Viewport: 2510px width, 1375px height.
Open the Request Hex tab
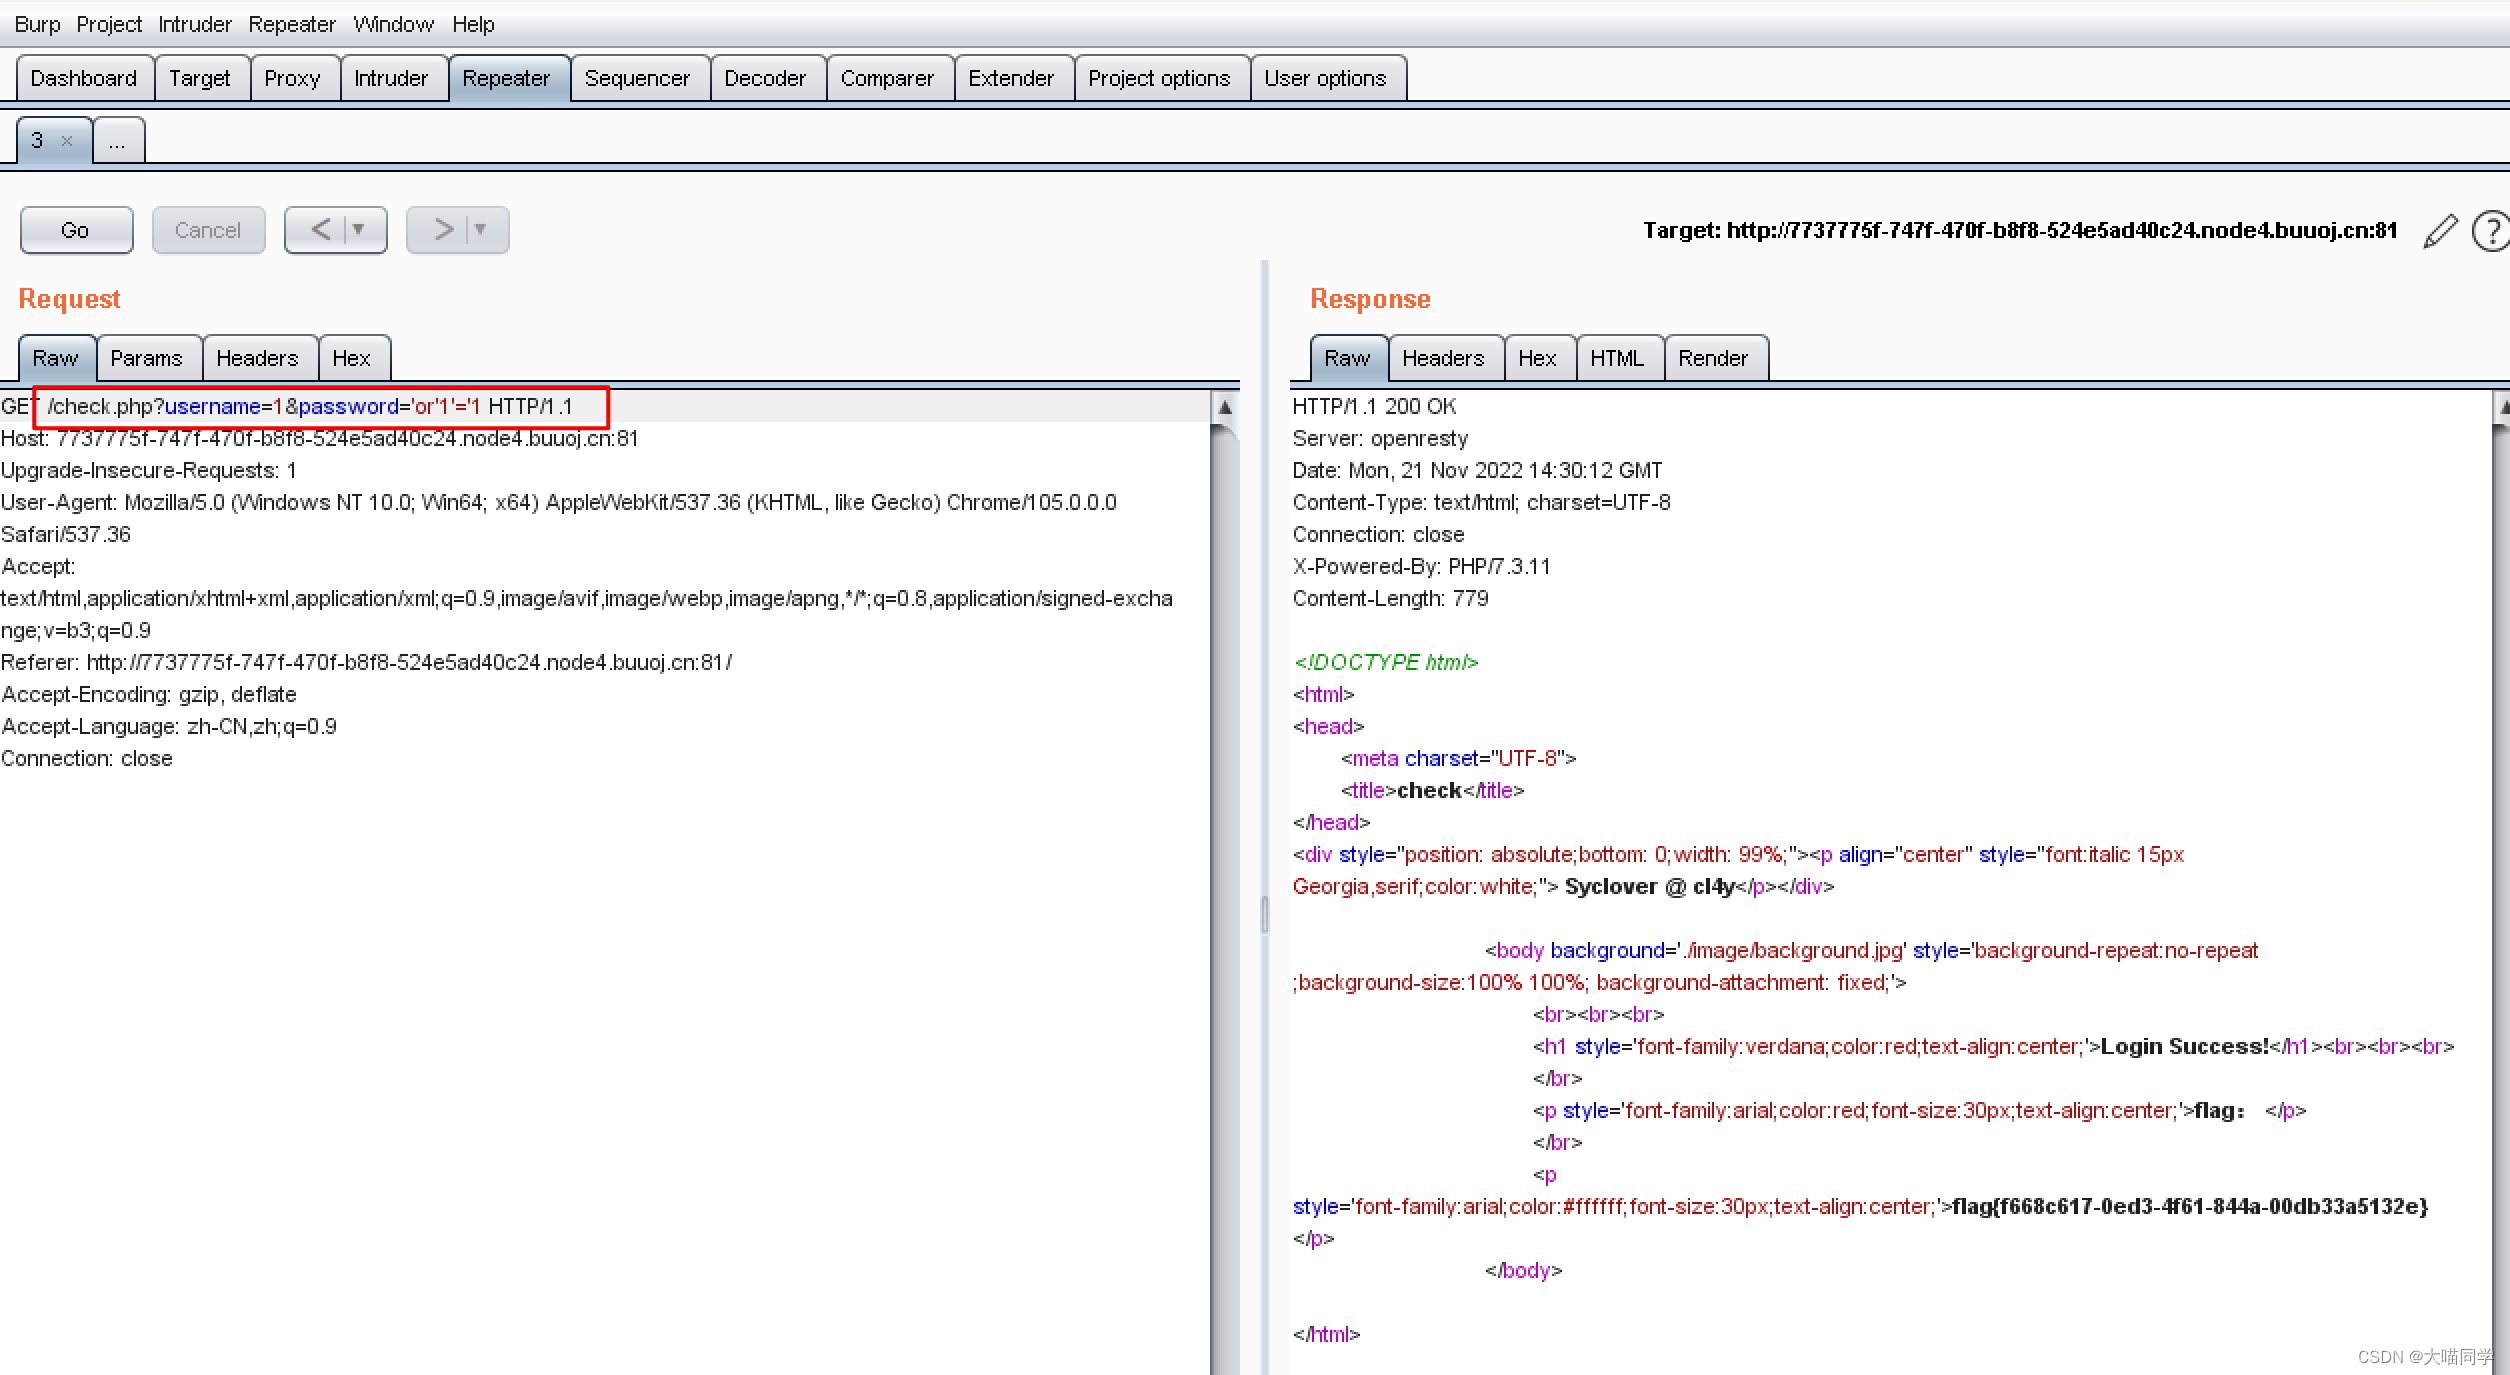352,358
